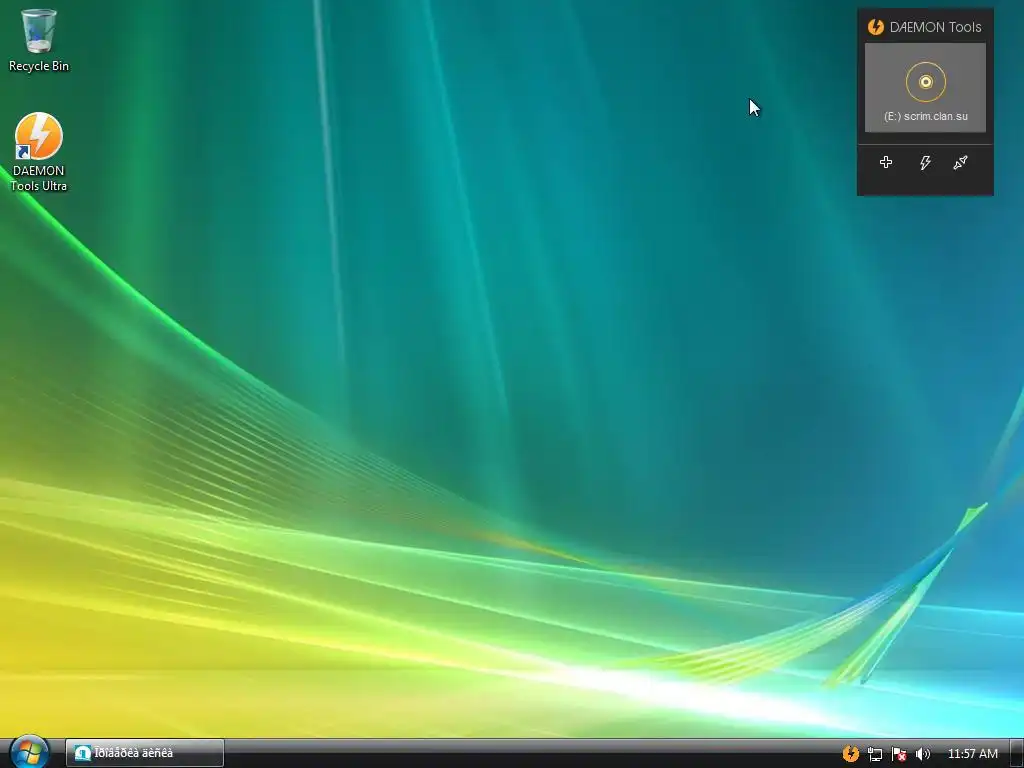Select the DAEMON Tools Ultra desktop shortcut

pyautogui.click(x=39, y=152)
